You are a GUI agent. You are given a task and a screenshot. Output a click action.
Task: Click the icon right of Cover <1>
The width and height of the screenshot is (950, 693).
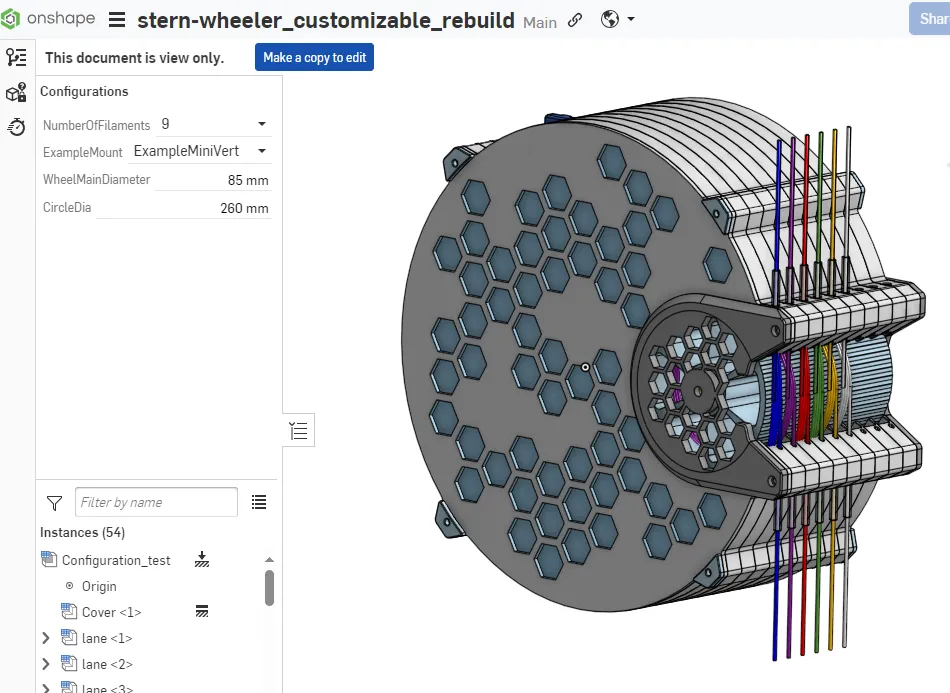201,612
